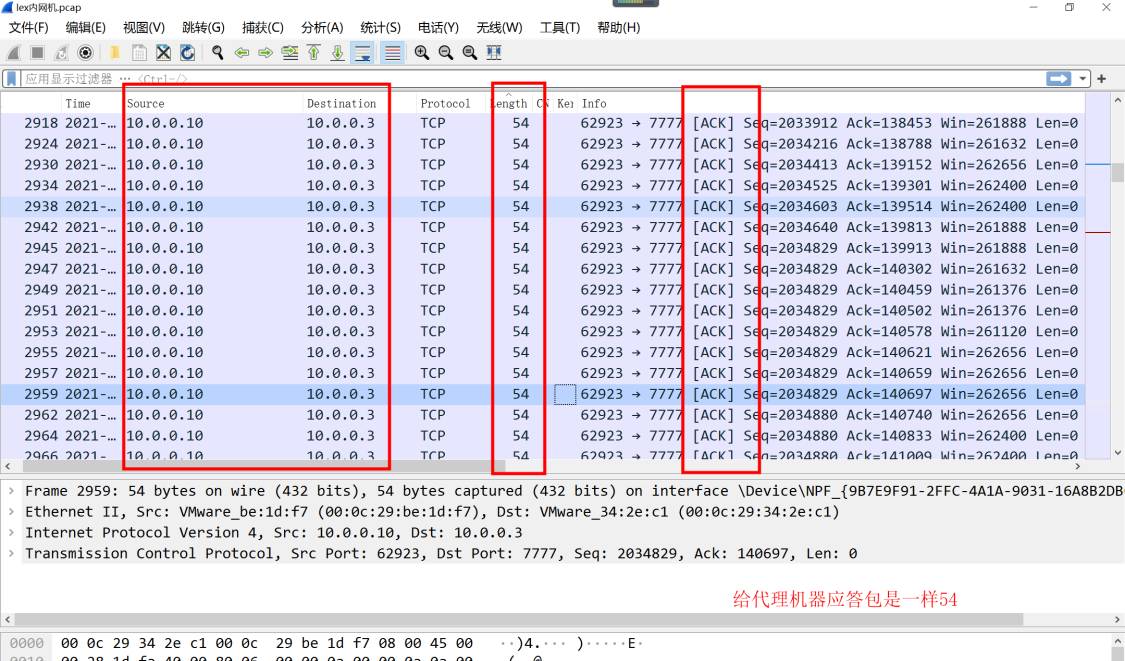Sort by the Length column header

[x=509, y=103]
